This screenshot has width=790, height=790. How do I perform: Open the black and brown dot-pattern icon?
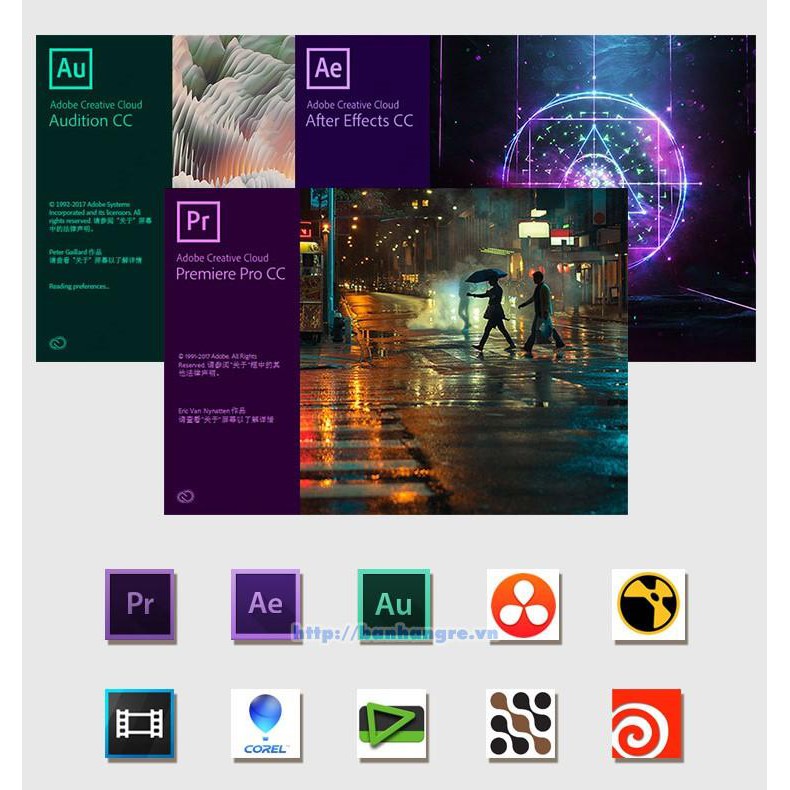click(x=522, y=723)
